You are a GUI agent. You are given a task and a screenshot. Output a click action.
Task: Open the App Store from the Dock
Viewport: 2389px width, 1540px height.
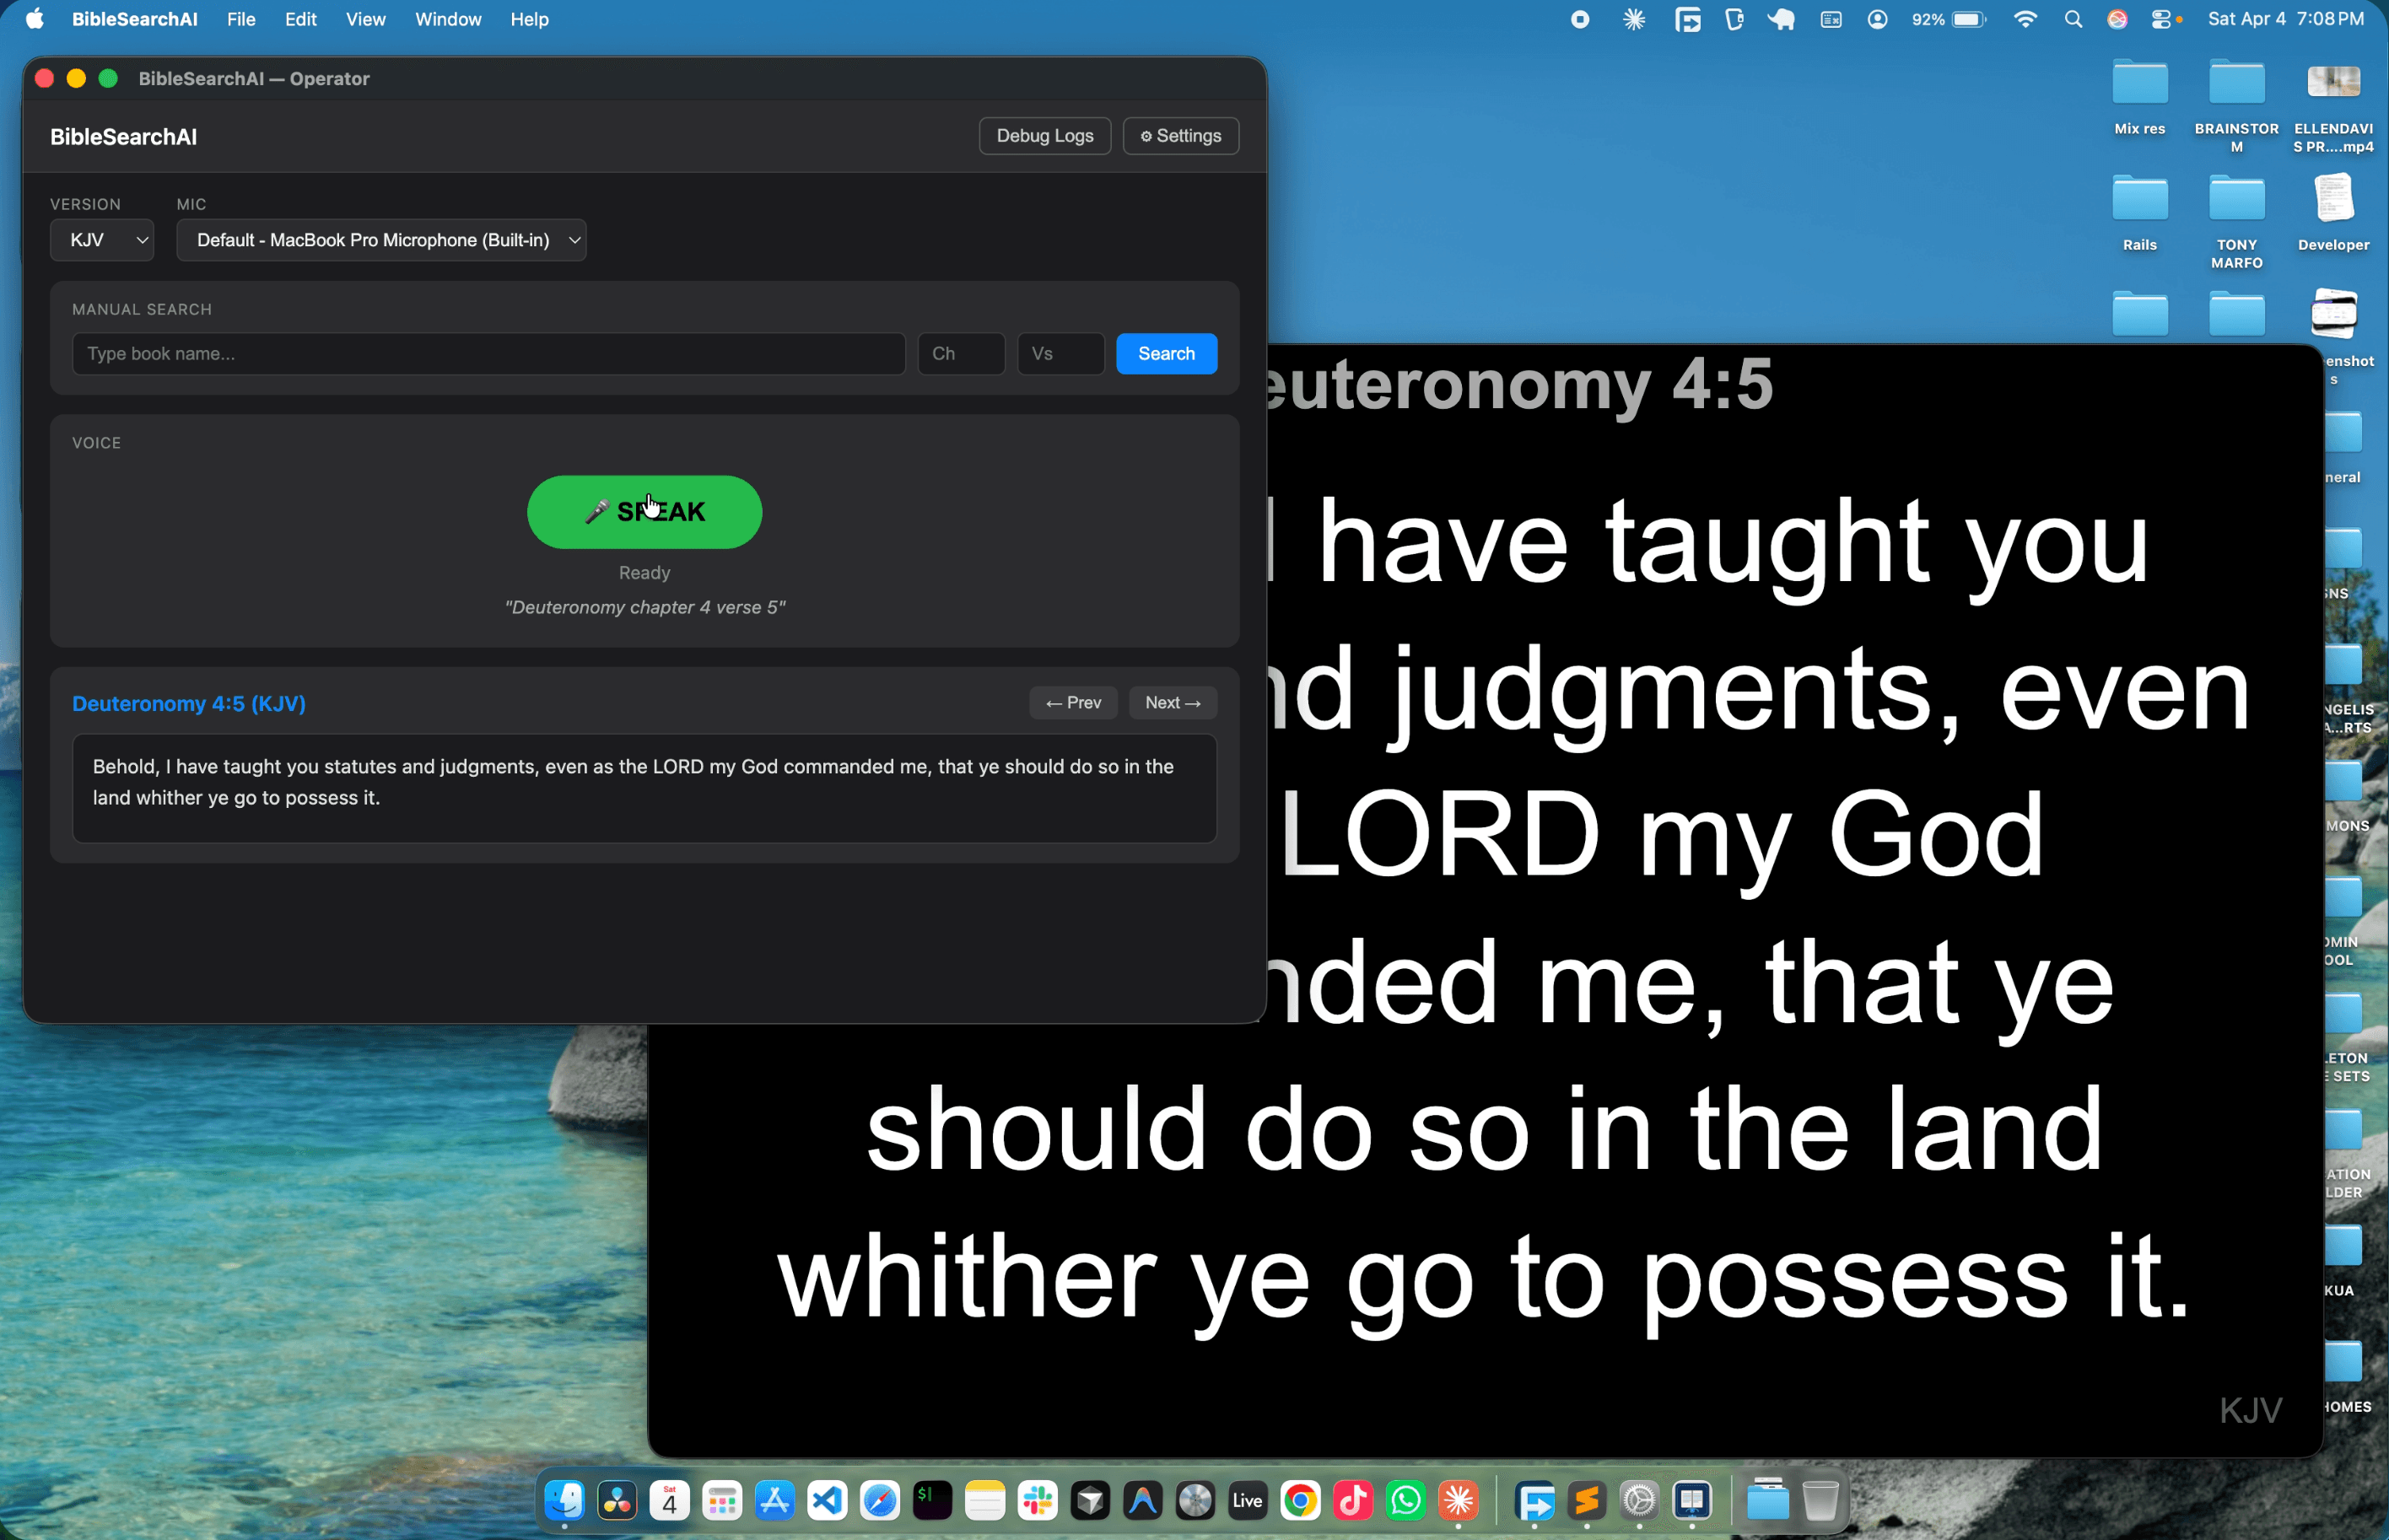pyautogui.click(x=775, y=1501)
